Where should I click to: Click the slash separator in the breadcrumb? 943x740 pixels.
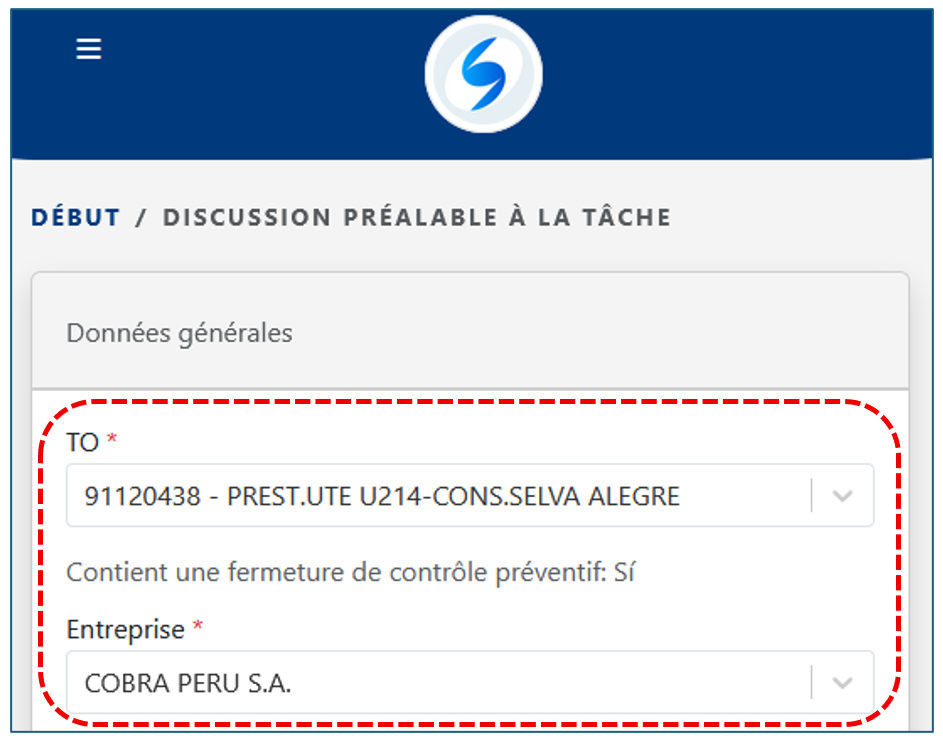(x=141, y=217)
